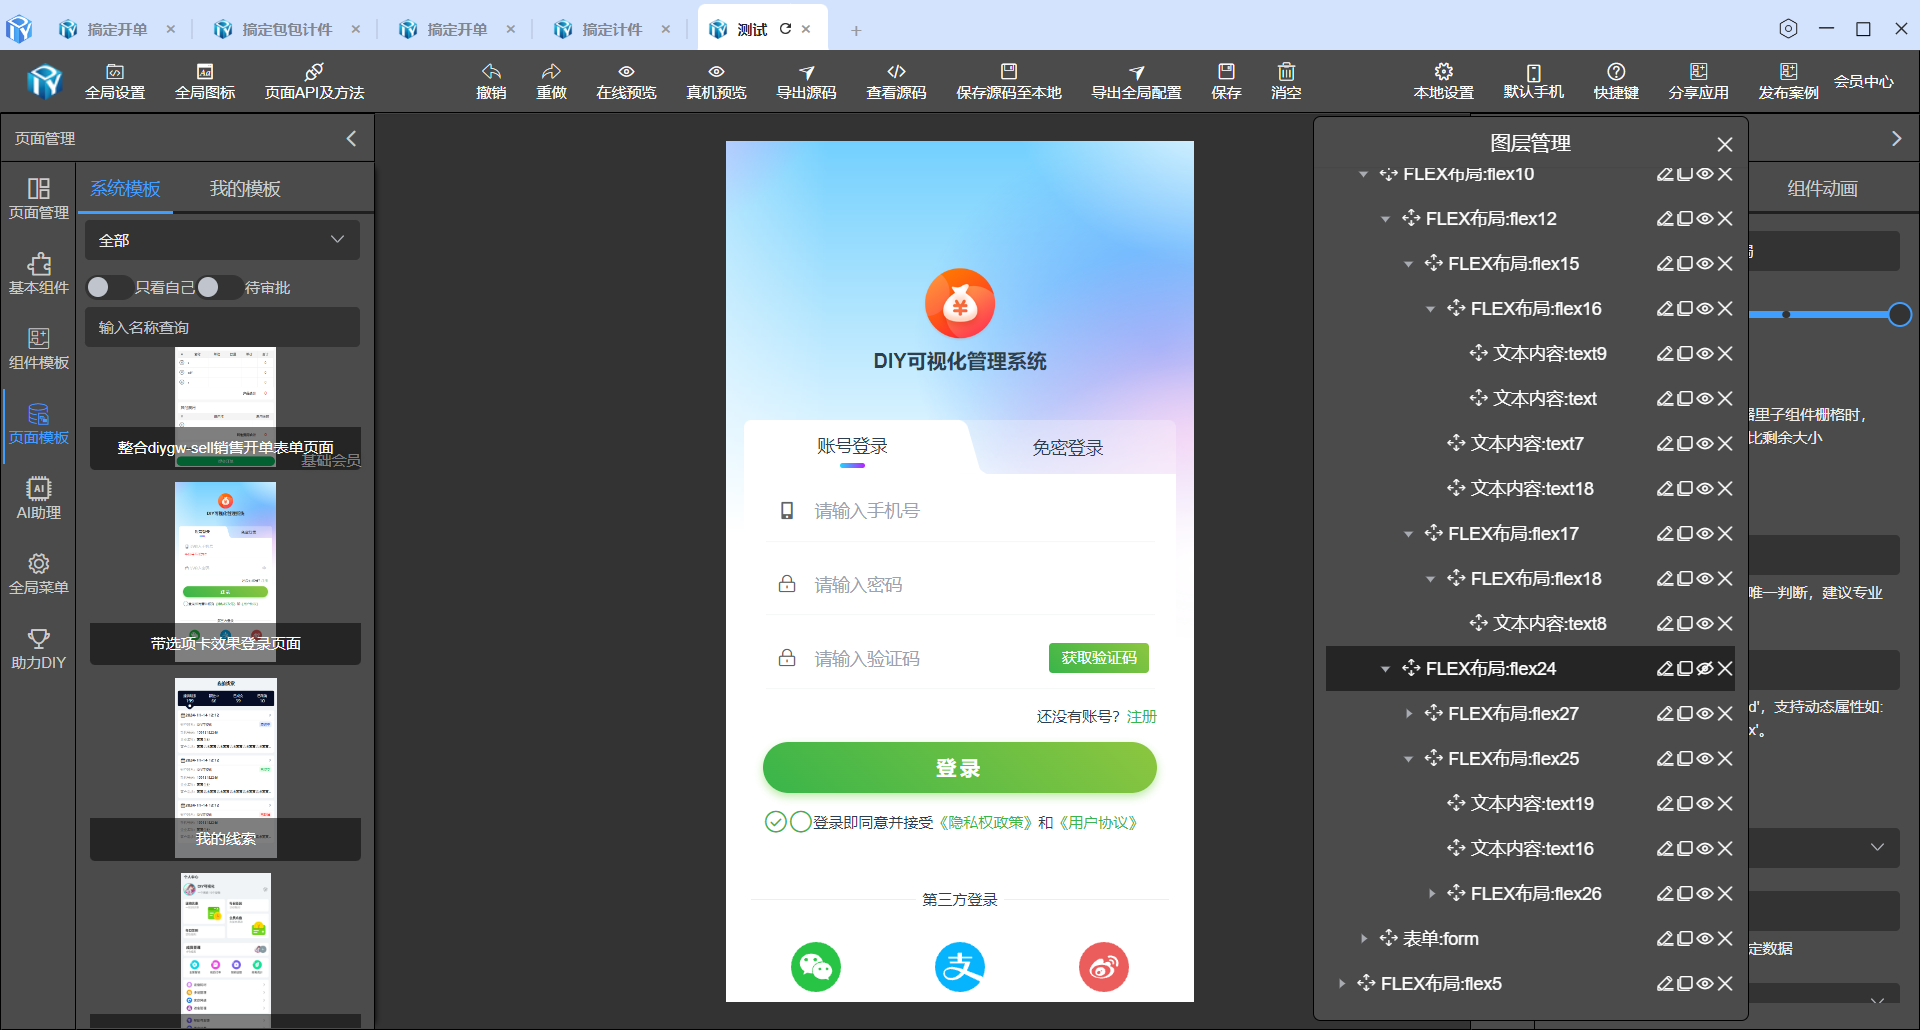Click the 撤销 undo toolbar icon

(490, 80)
